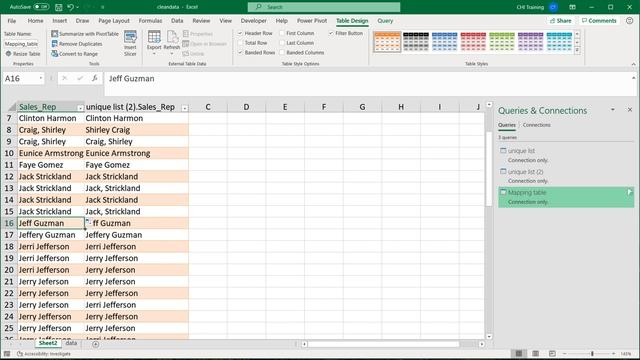Click the Insert Slicer icon
This screenshot has height=360, width=640.
[x=130, y=38]
